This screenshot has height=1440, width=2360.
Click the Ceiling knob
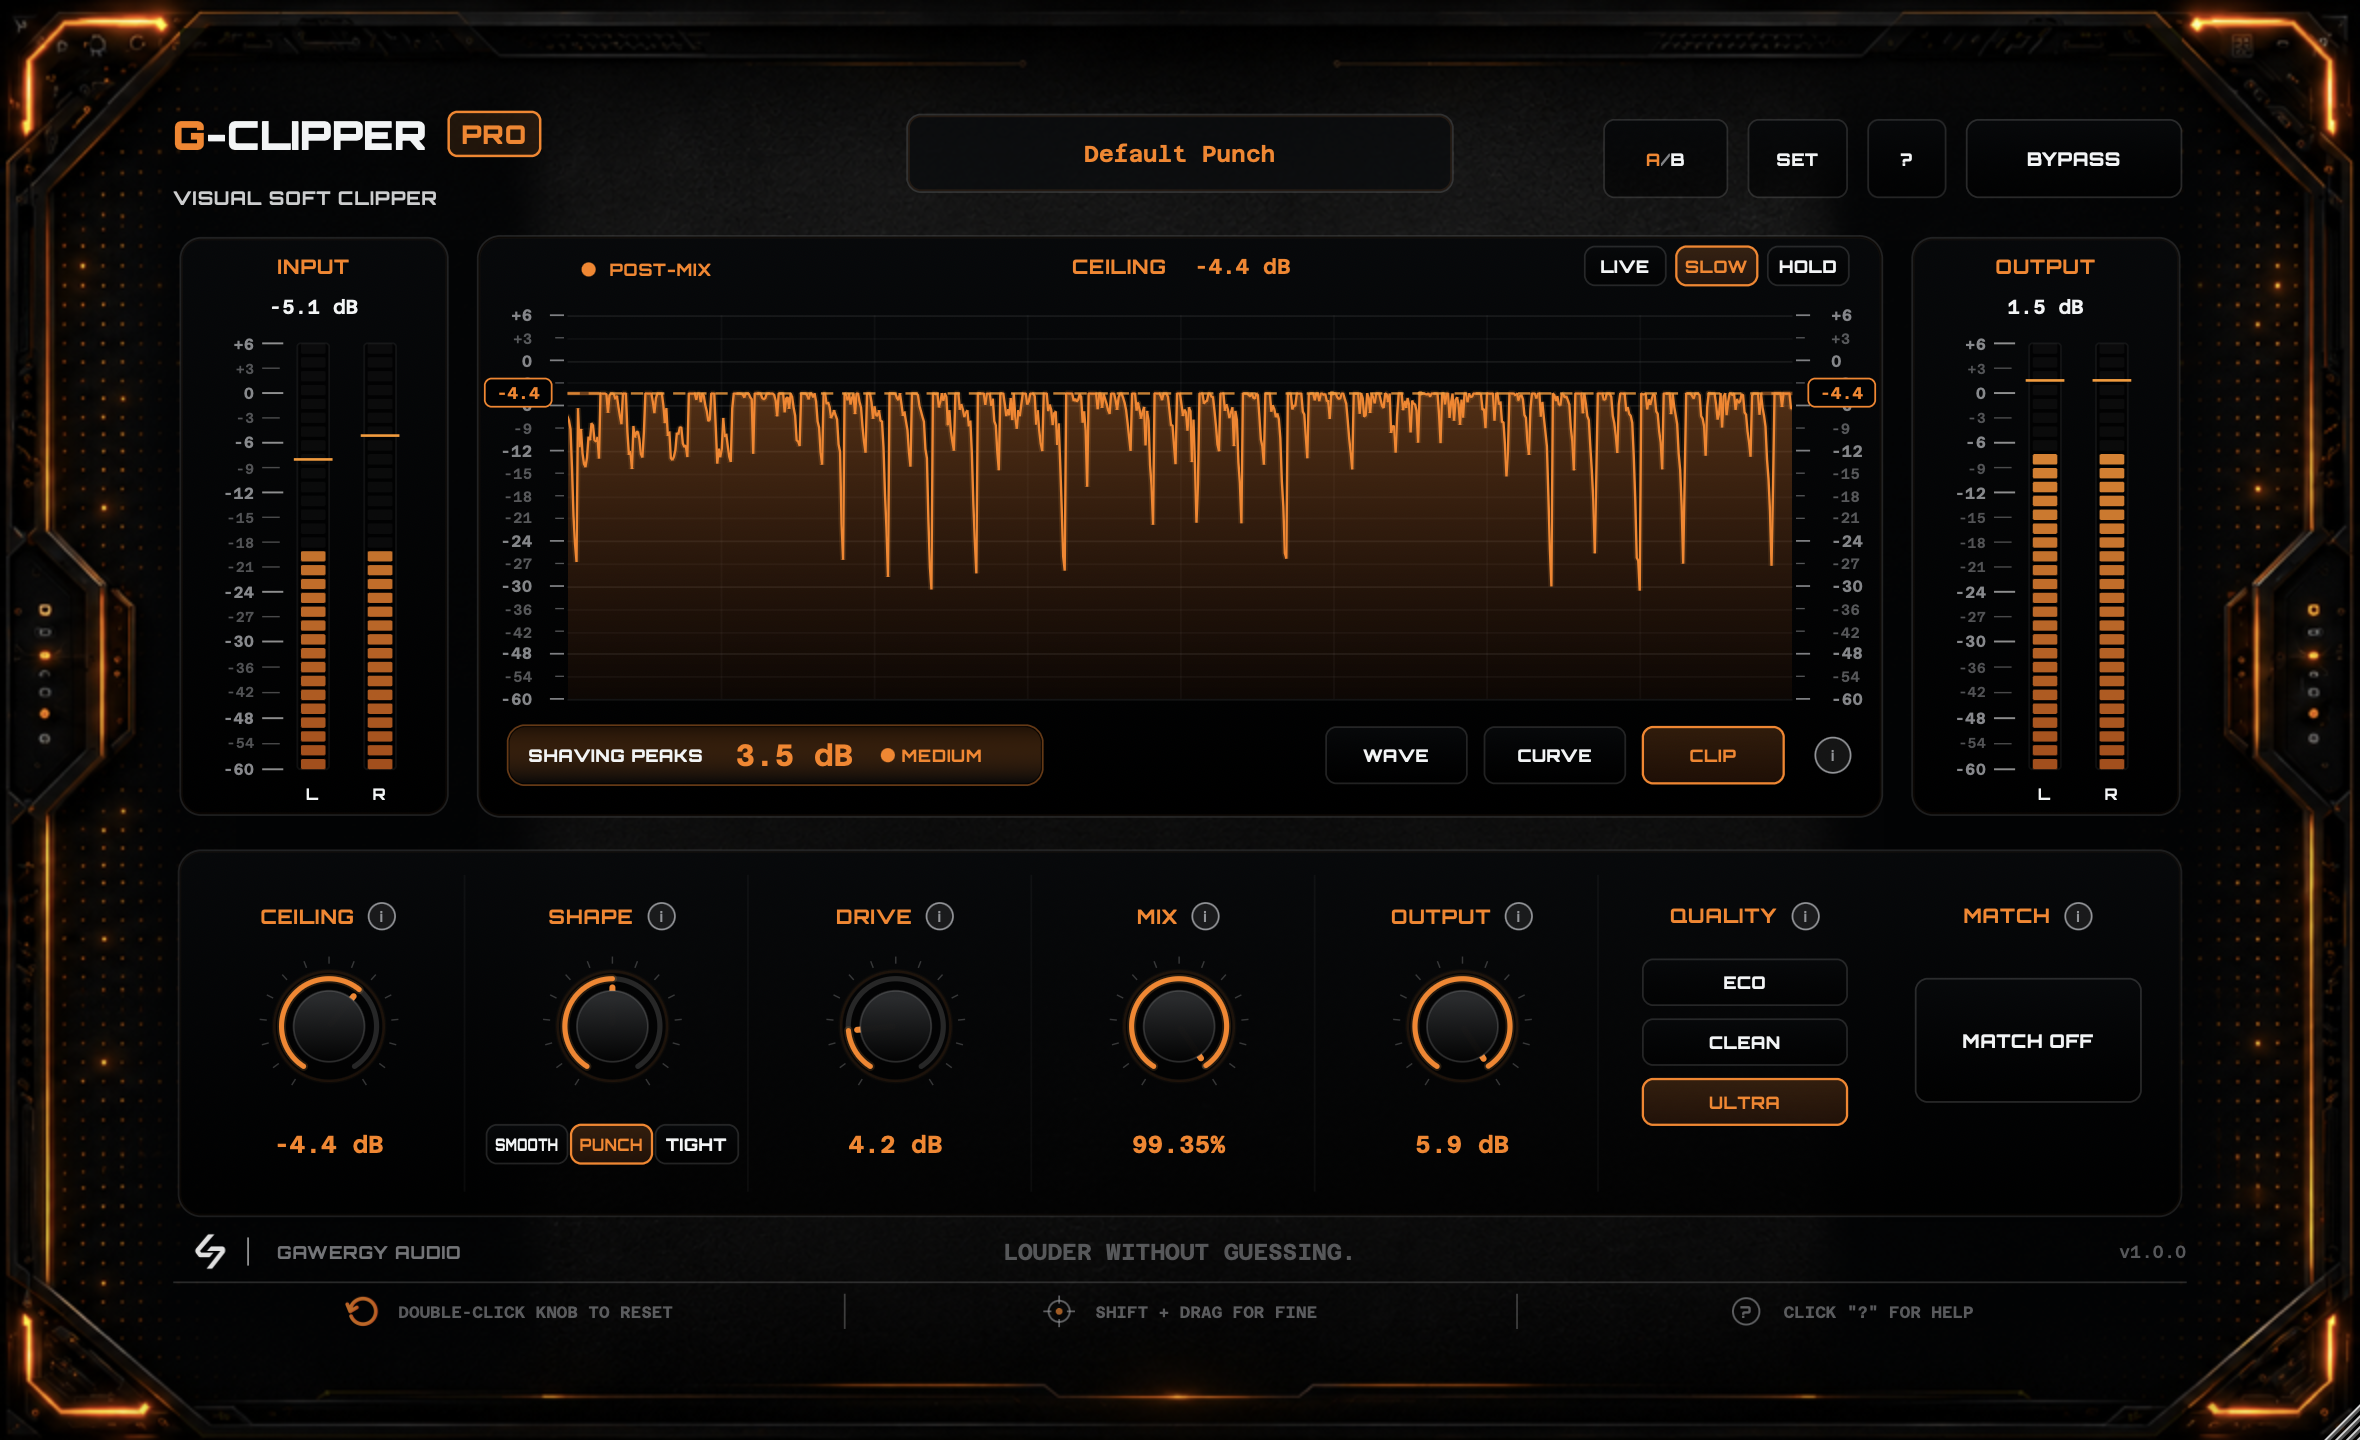click(x=329, y=1025)
